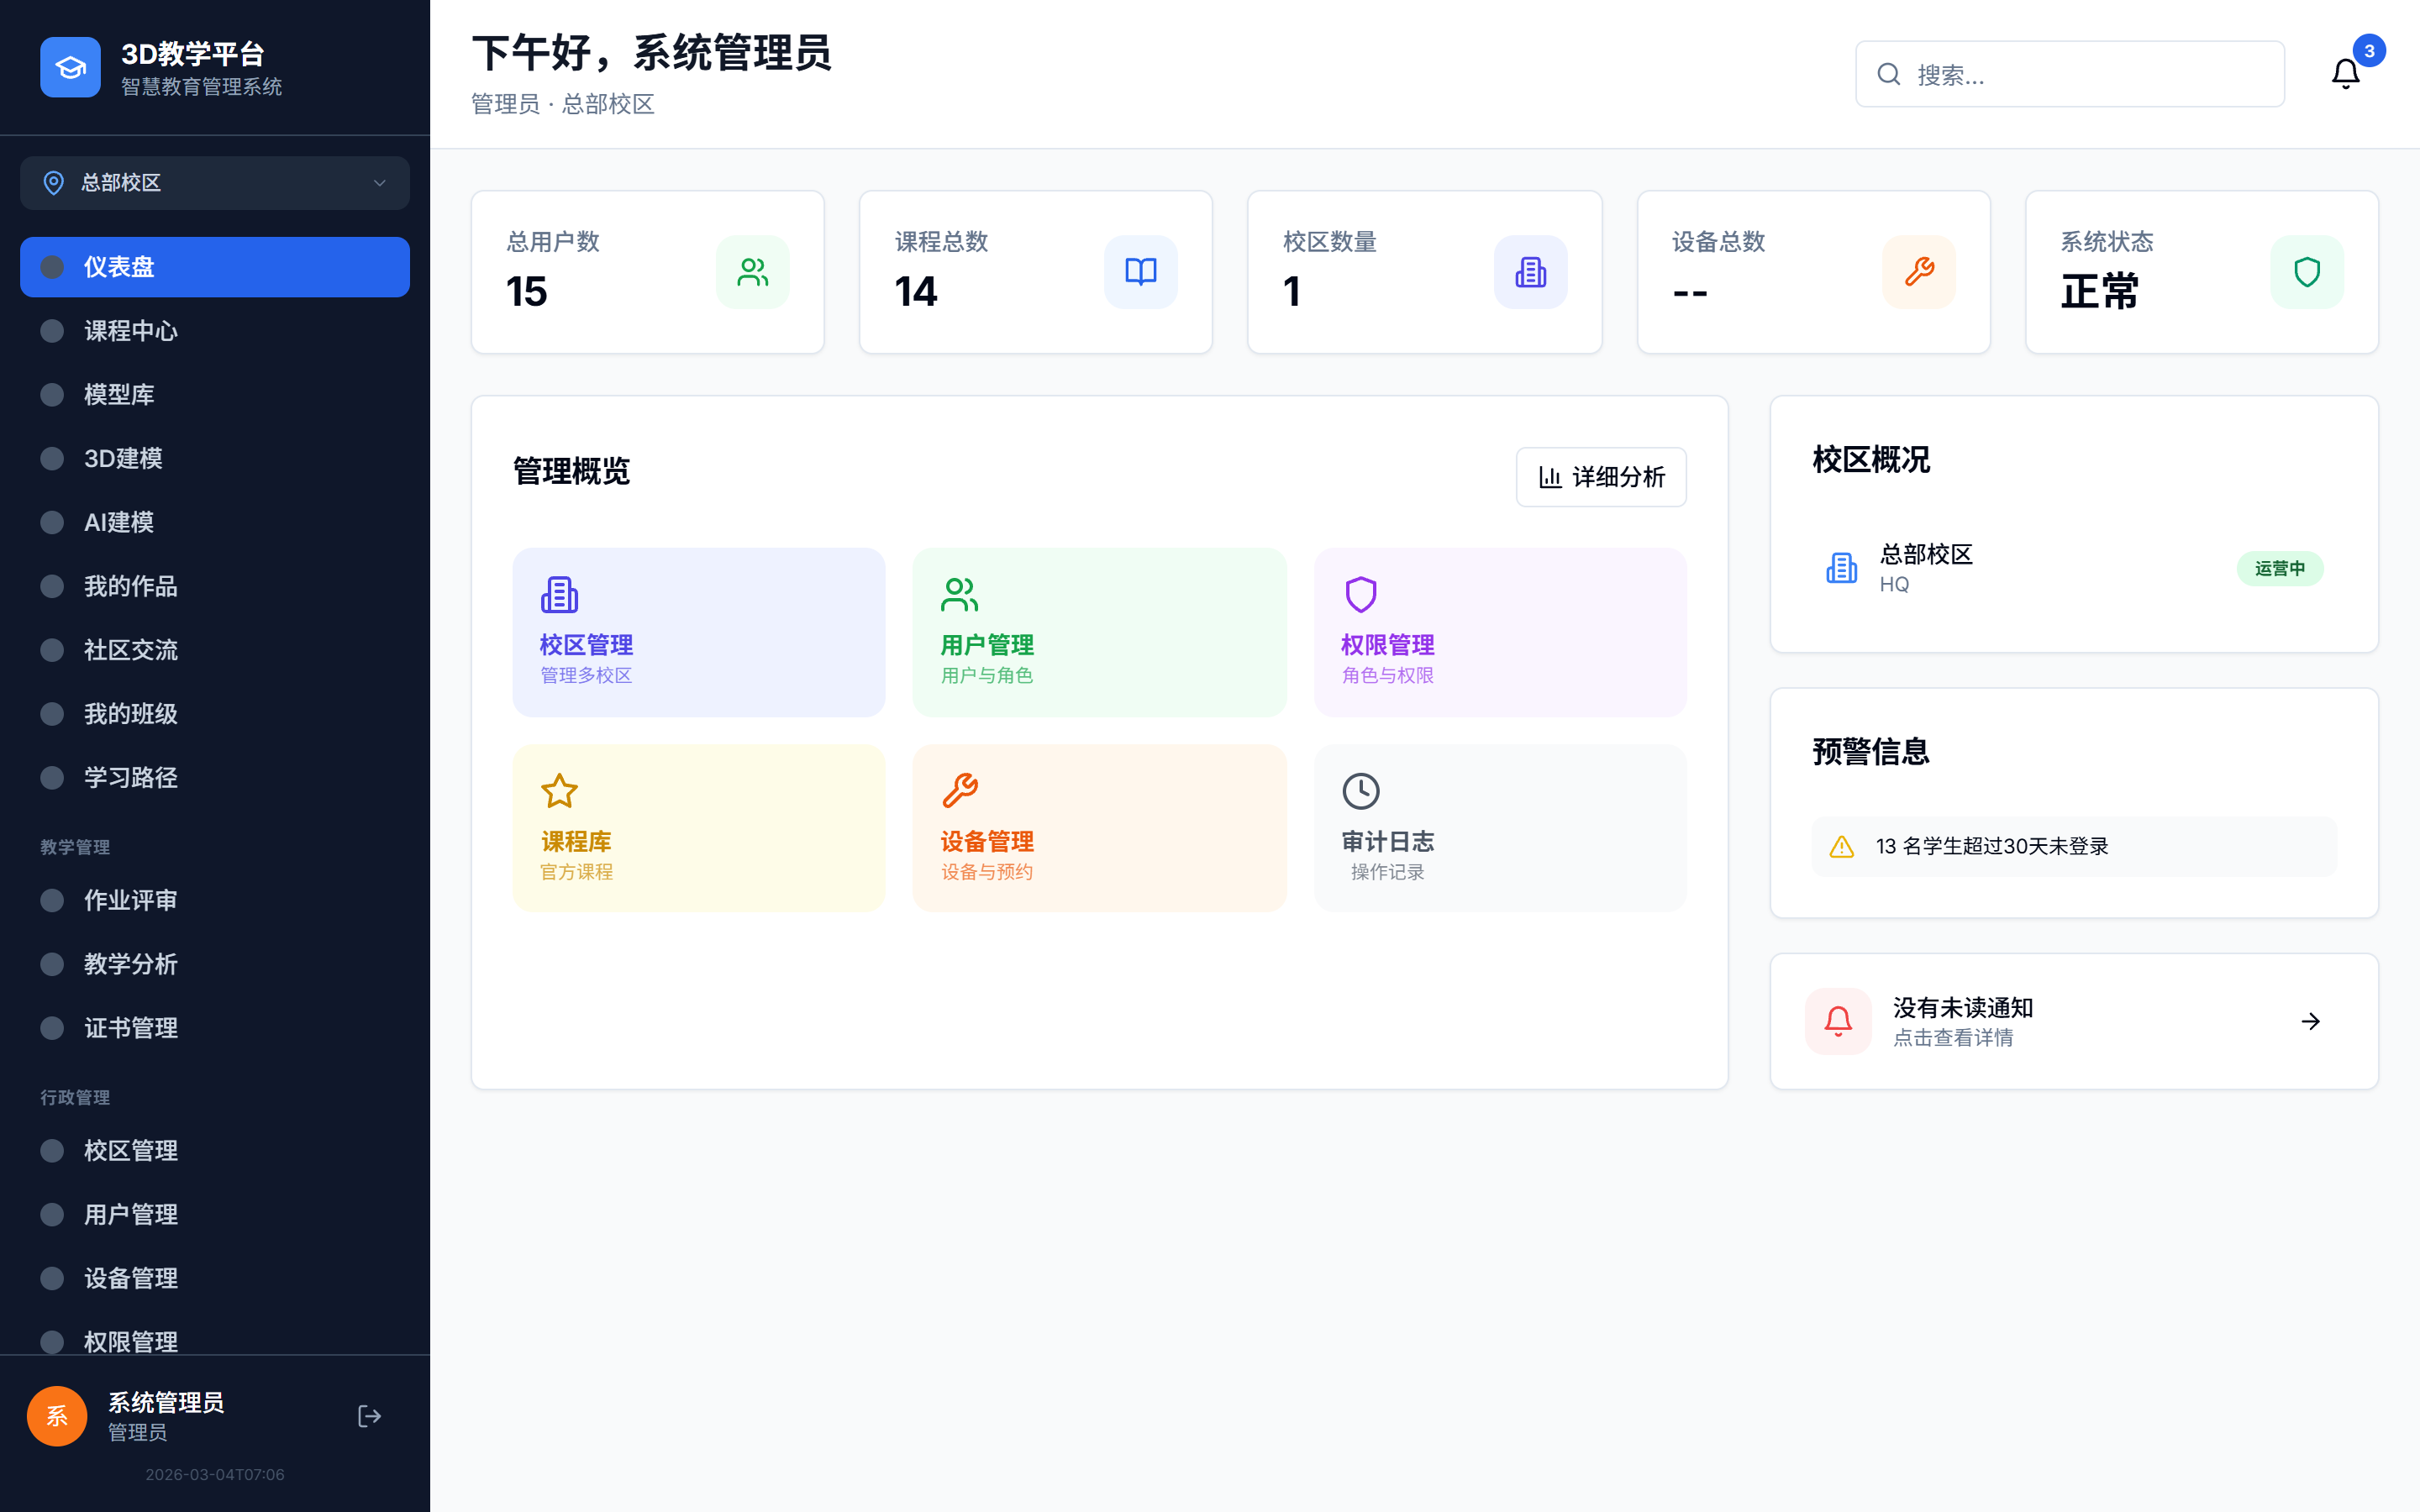The width and height of the screenshot is (2420, 1512).
Task: Click the 3D教学平台 graduation cap logo icon
Action: pyautogui.click(x=70, y=66)
